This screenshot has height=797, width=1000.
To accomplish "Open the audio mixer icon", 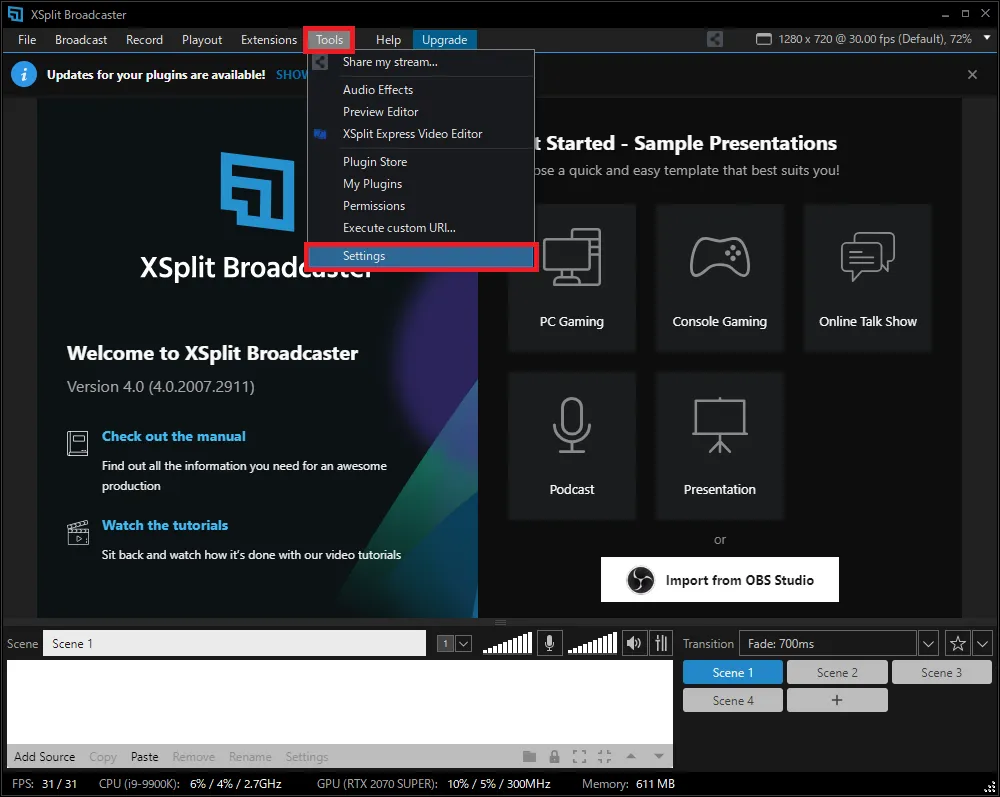I will [x=661, y=643].
